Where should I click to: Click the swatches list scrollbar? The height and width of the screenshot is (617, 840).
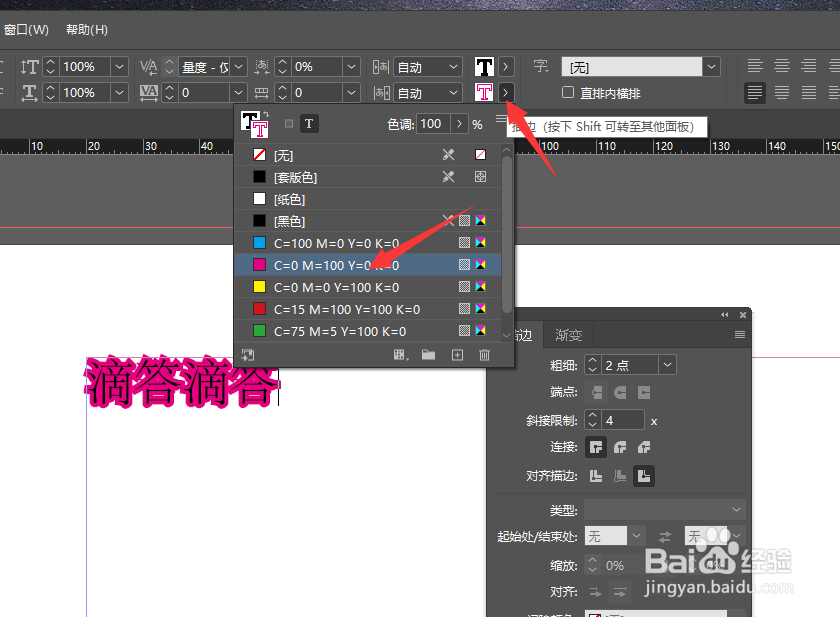click(507, 235)
